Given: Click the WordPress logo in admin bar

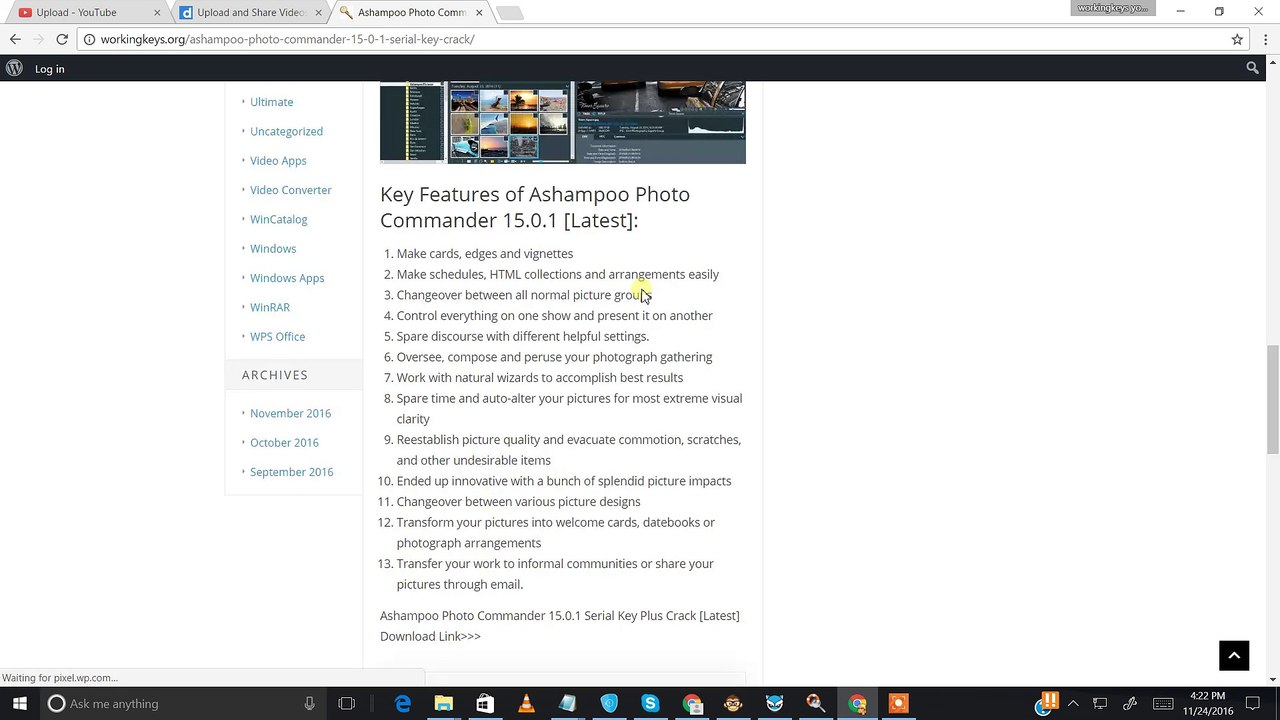Looking at the screenshot, I should (14, 68).
